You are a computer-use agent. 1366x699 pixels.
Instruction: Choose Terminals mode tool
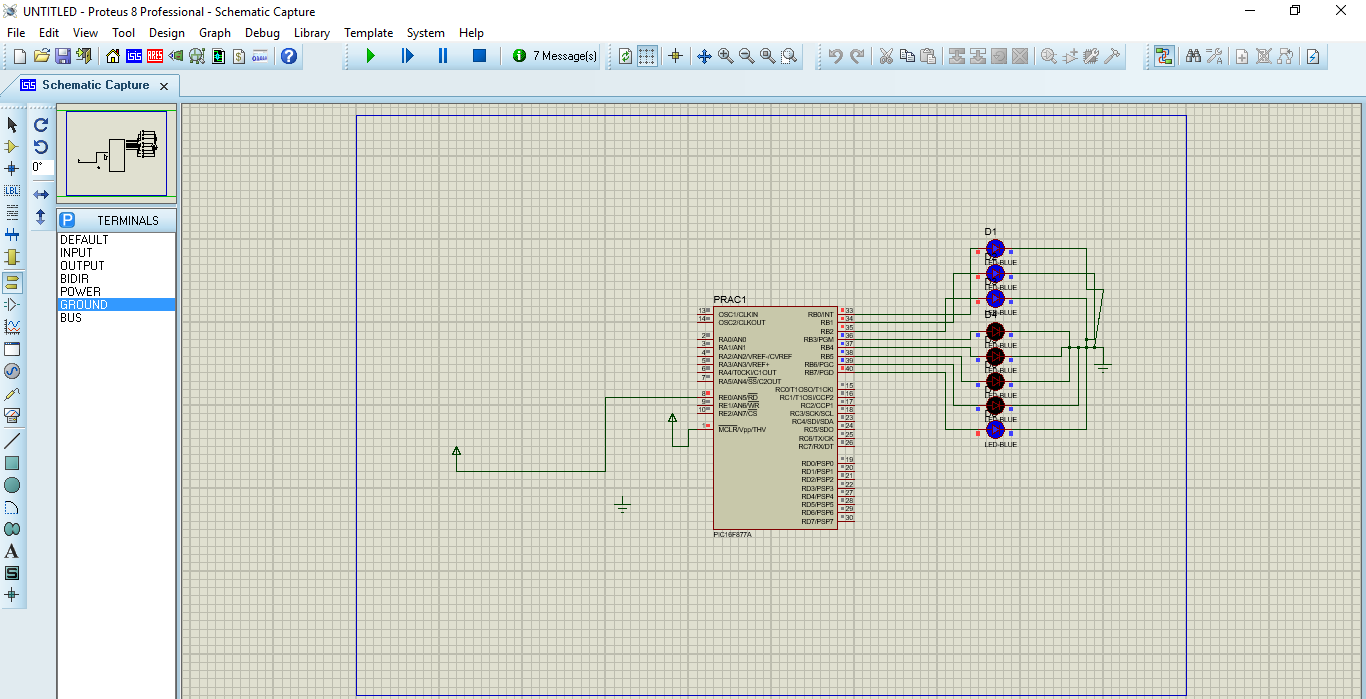[x=12, y=282]
